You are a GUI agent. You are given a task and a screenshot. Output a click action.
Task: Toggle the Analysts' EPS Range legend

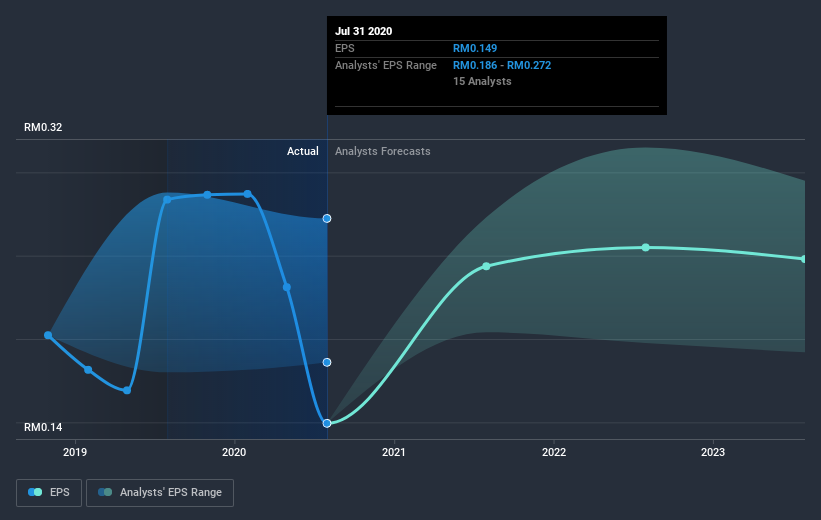coord(160,492)
